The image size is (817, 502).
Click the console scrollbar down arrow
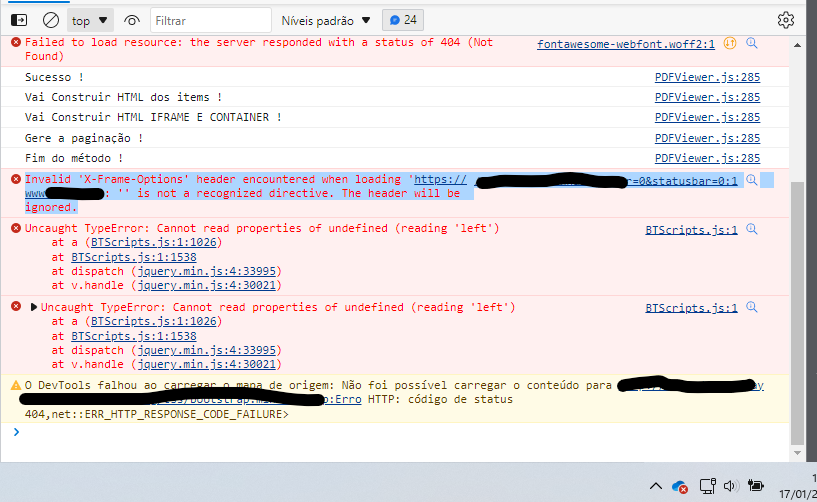point(797,453)
